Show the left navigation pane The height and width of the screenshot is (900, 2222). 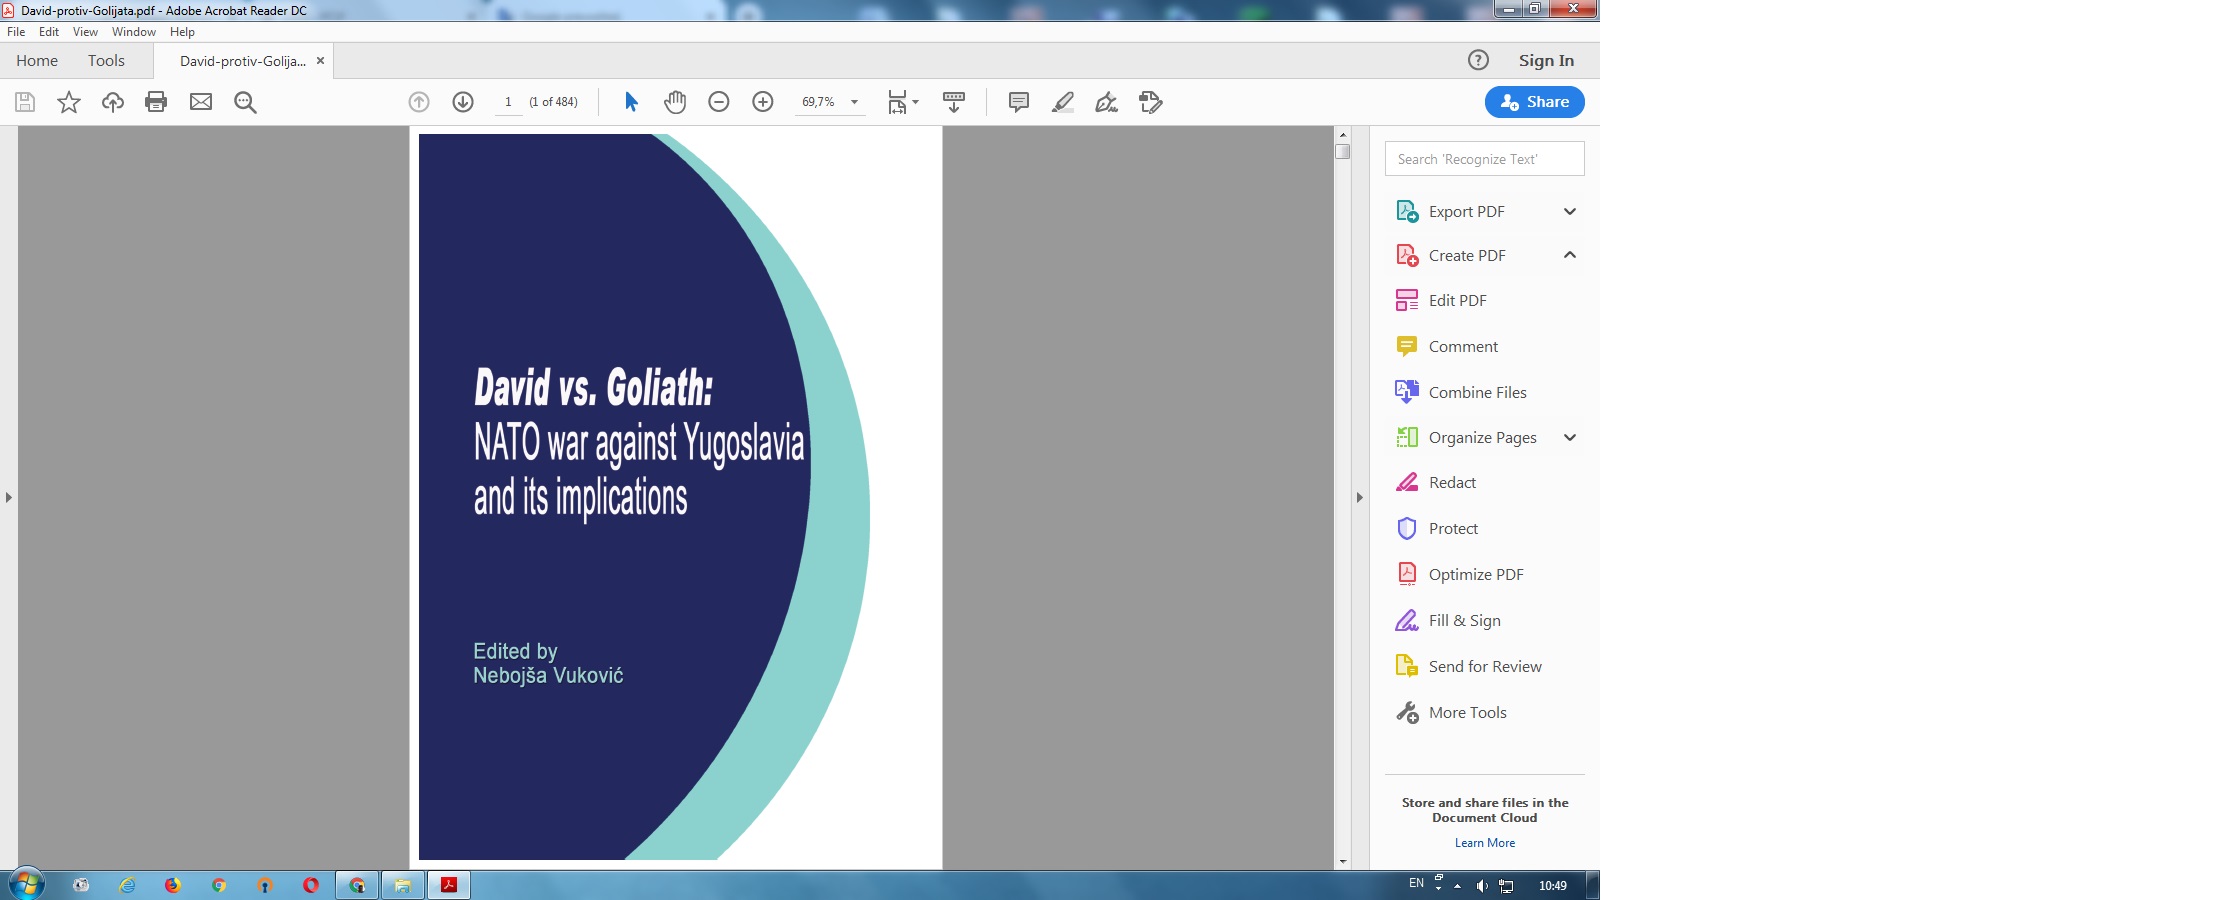point(9,497)
